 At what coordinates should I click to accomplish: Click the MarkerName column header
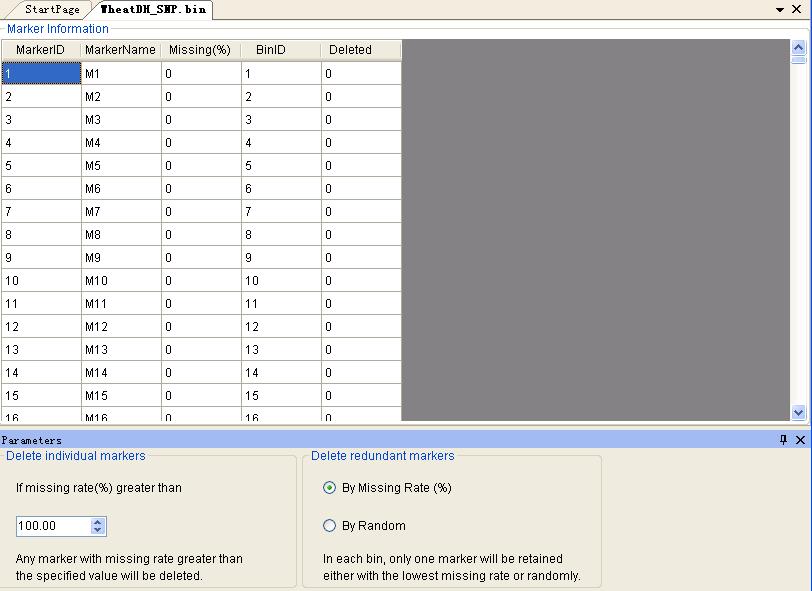[120, 50]
